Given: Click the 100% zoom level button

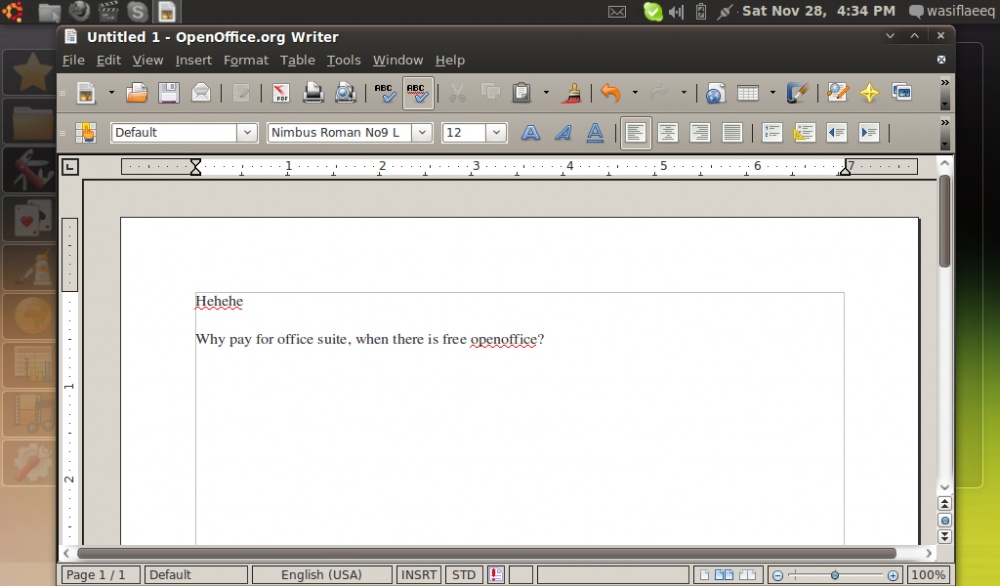Looking at the screenshot, I should point(928,575).
